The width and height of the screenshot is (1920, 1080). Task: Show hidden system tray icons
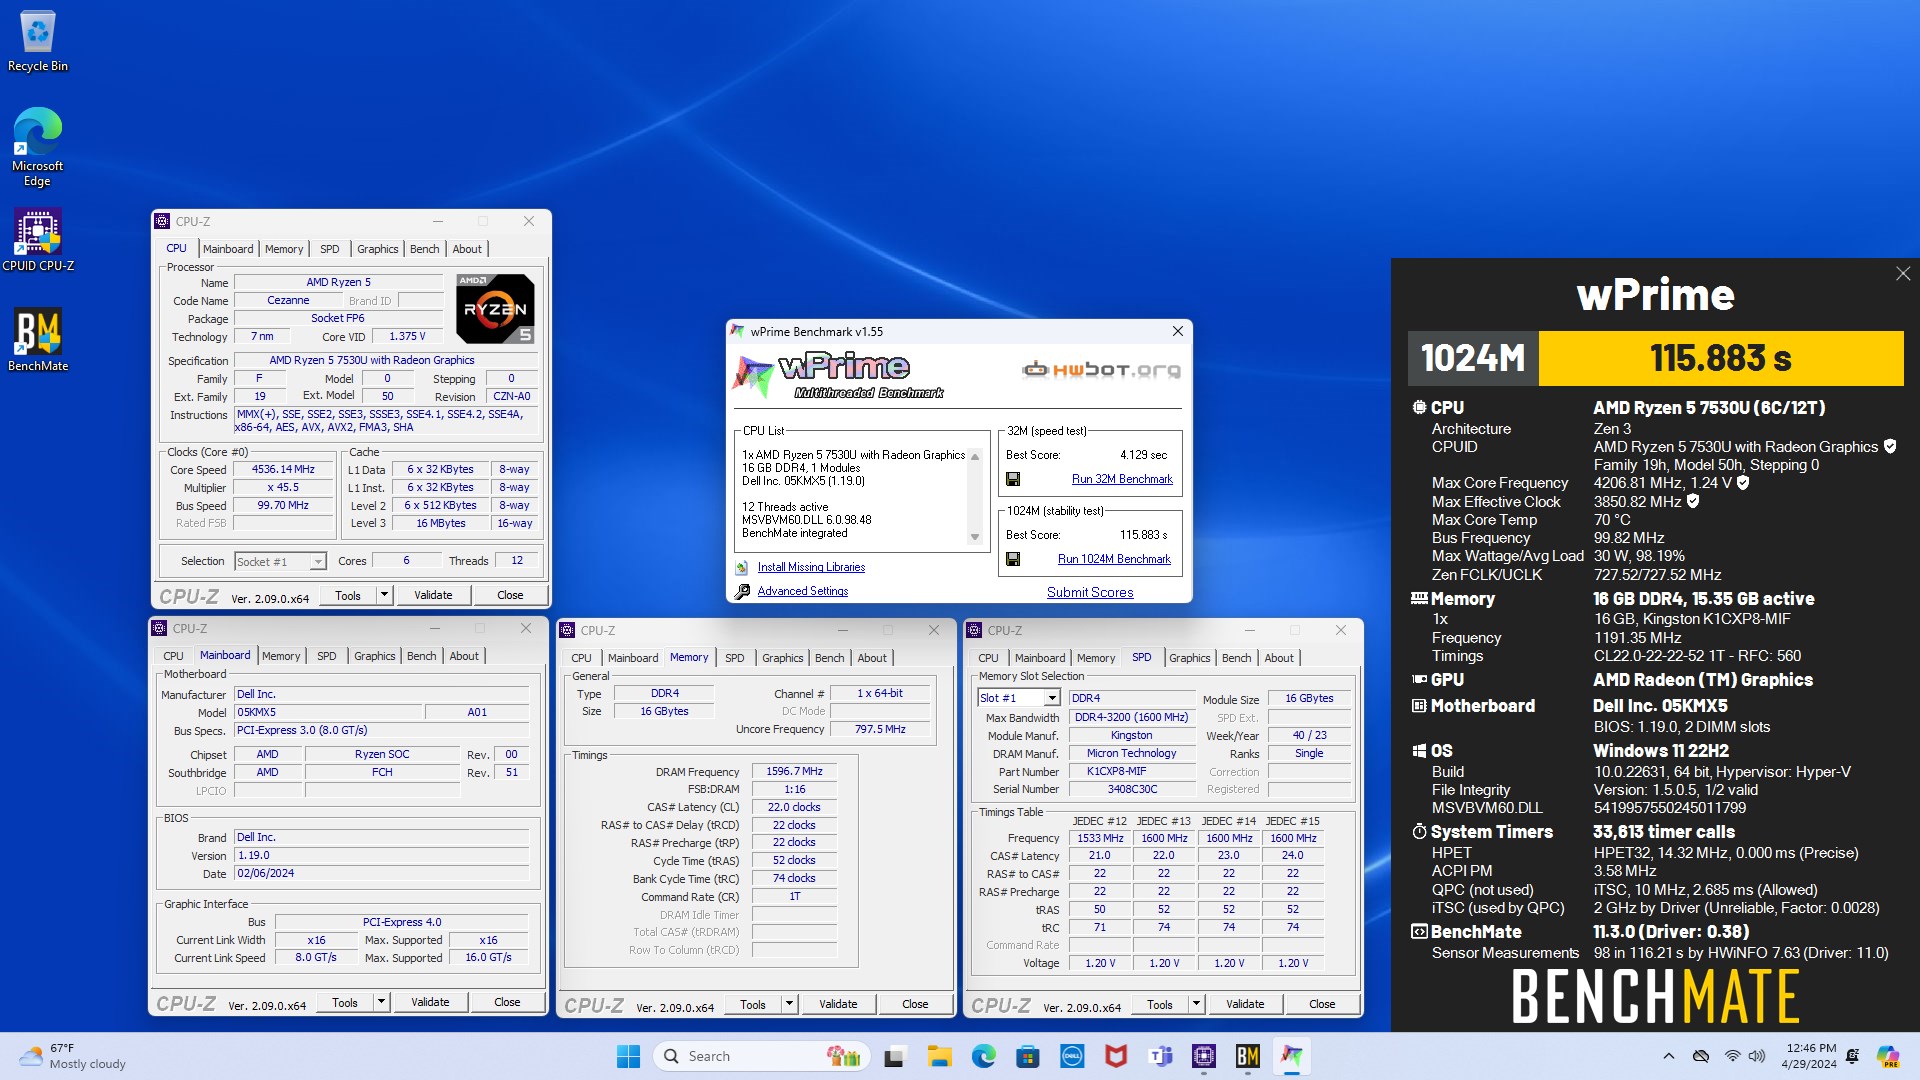[x=1668, y=1056]
